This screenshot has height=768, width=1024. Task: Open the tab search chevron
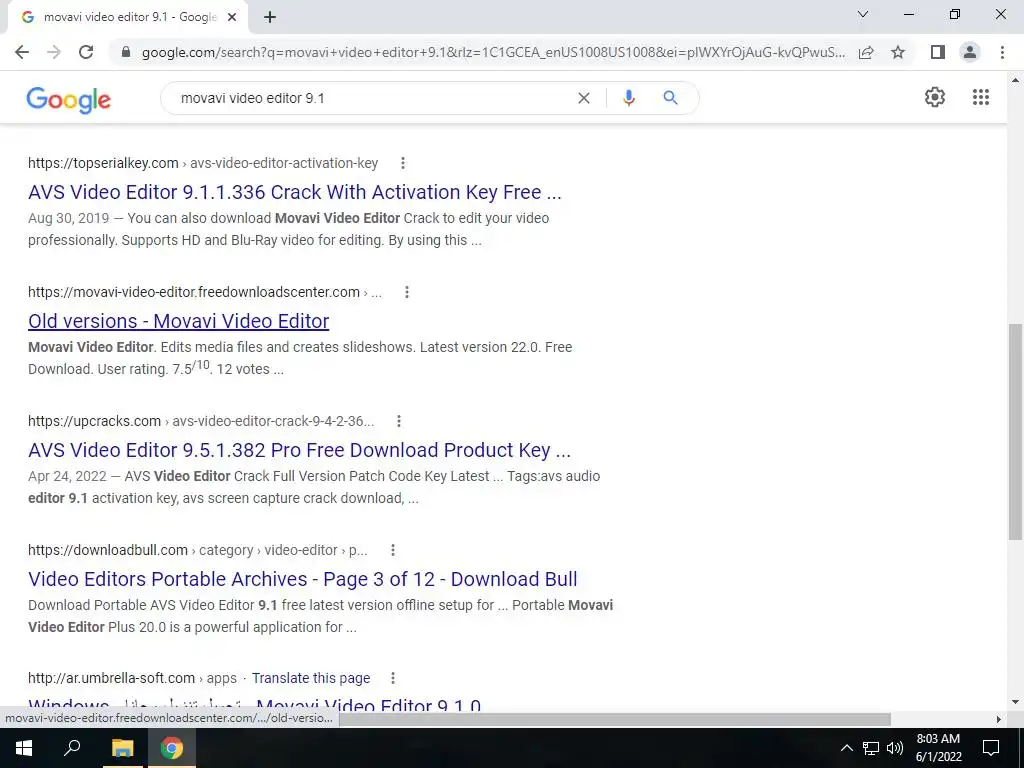863,14
